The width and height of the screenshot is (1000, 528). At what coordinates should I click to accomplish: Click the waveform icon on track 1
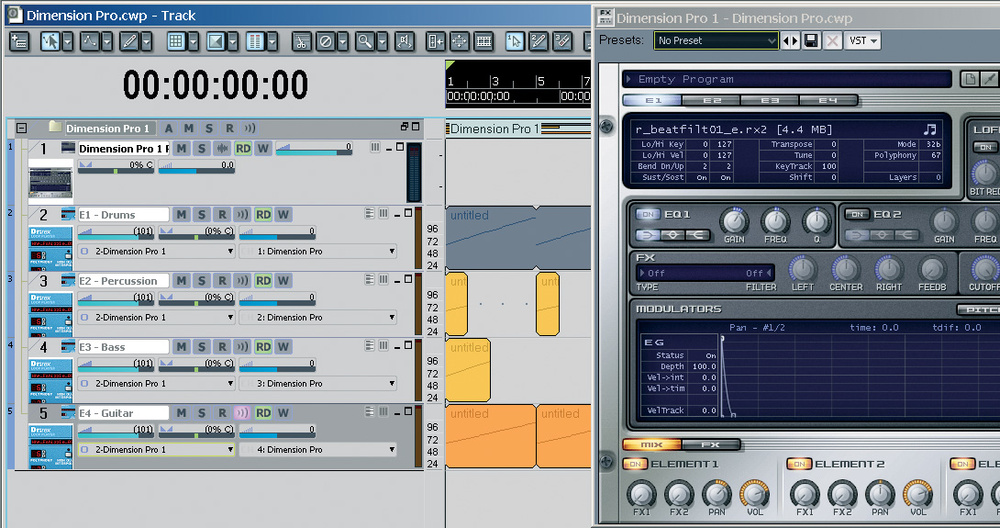click(x=222, y=149)
